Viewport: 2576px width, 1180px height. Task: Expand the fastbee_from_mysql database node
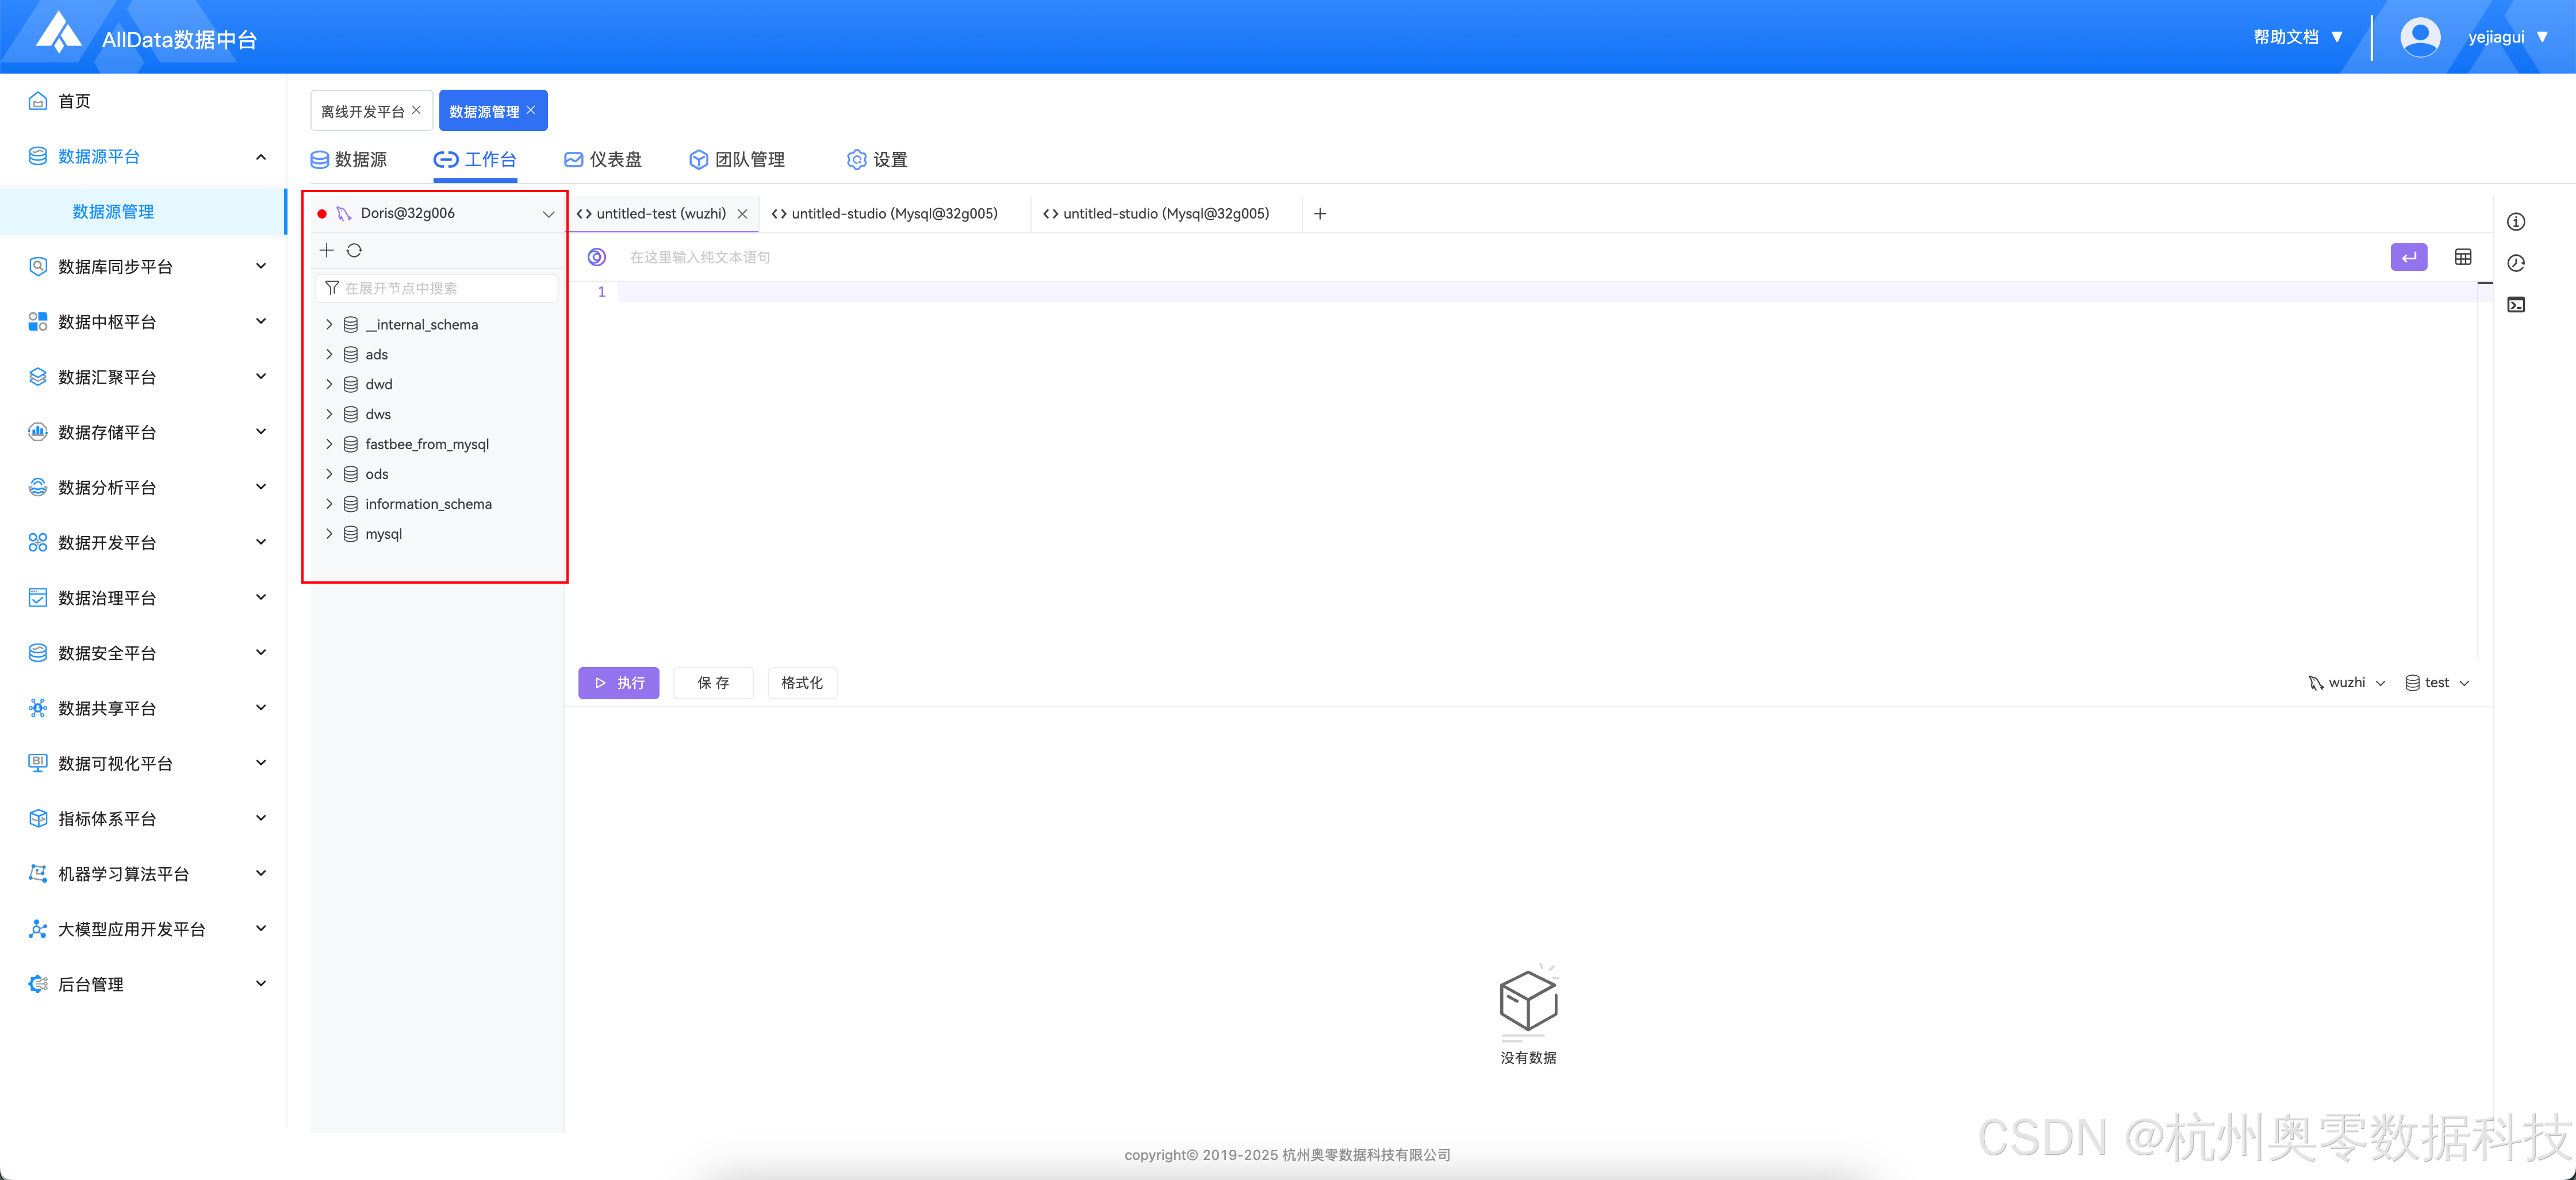point(329,444)
